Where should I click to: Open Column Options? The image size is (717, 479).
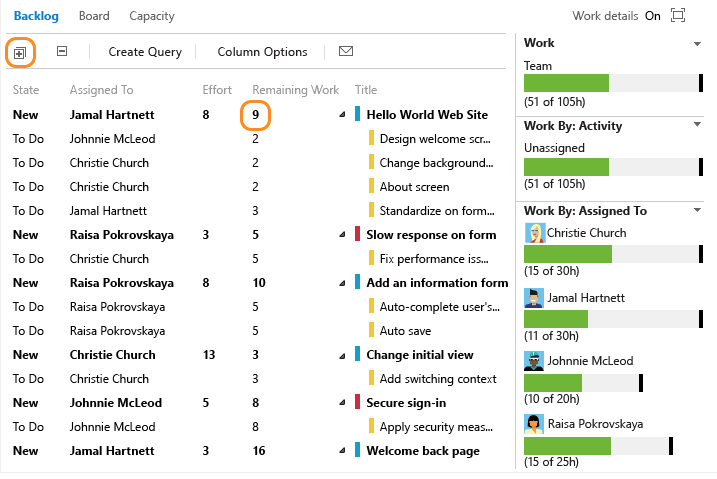click(262, 52)
